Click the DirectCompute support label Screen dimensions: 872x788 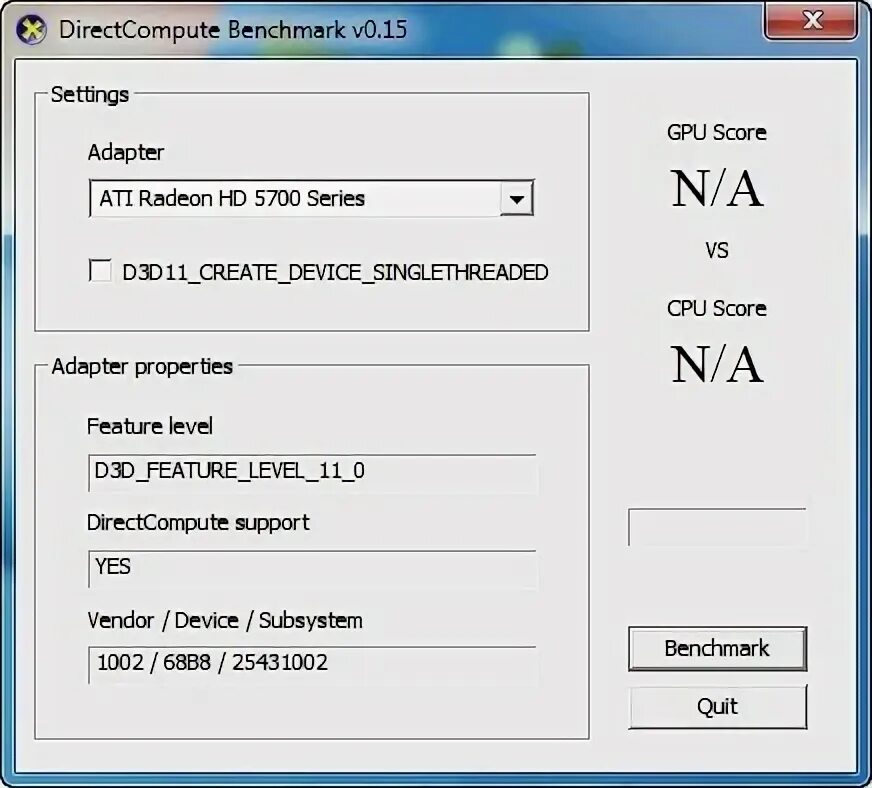point(198,523)
